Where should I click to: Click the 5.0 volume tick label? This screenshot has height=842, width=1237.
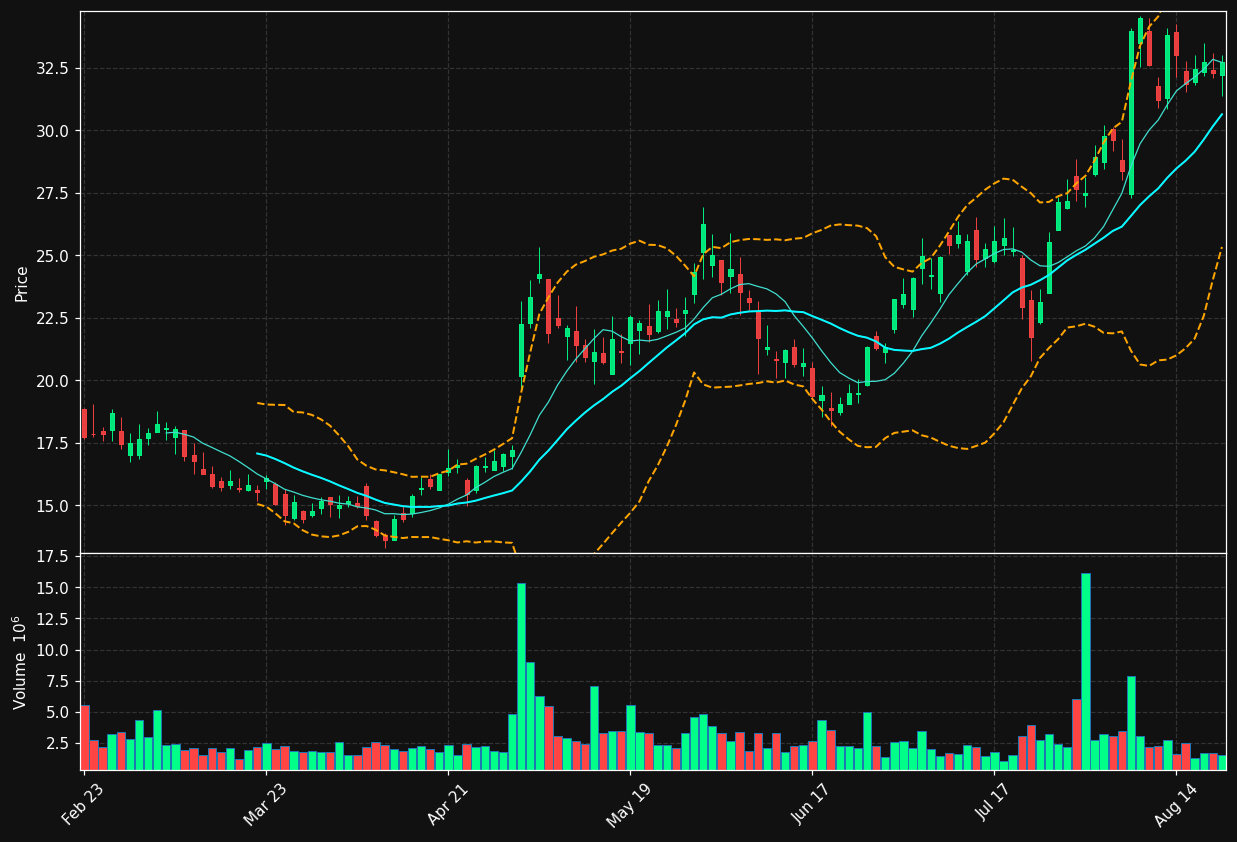click(57, 713)
